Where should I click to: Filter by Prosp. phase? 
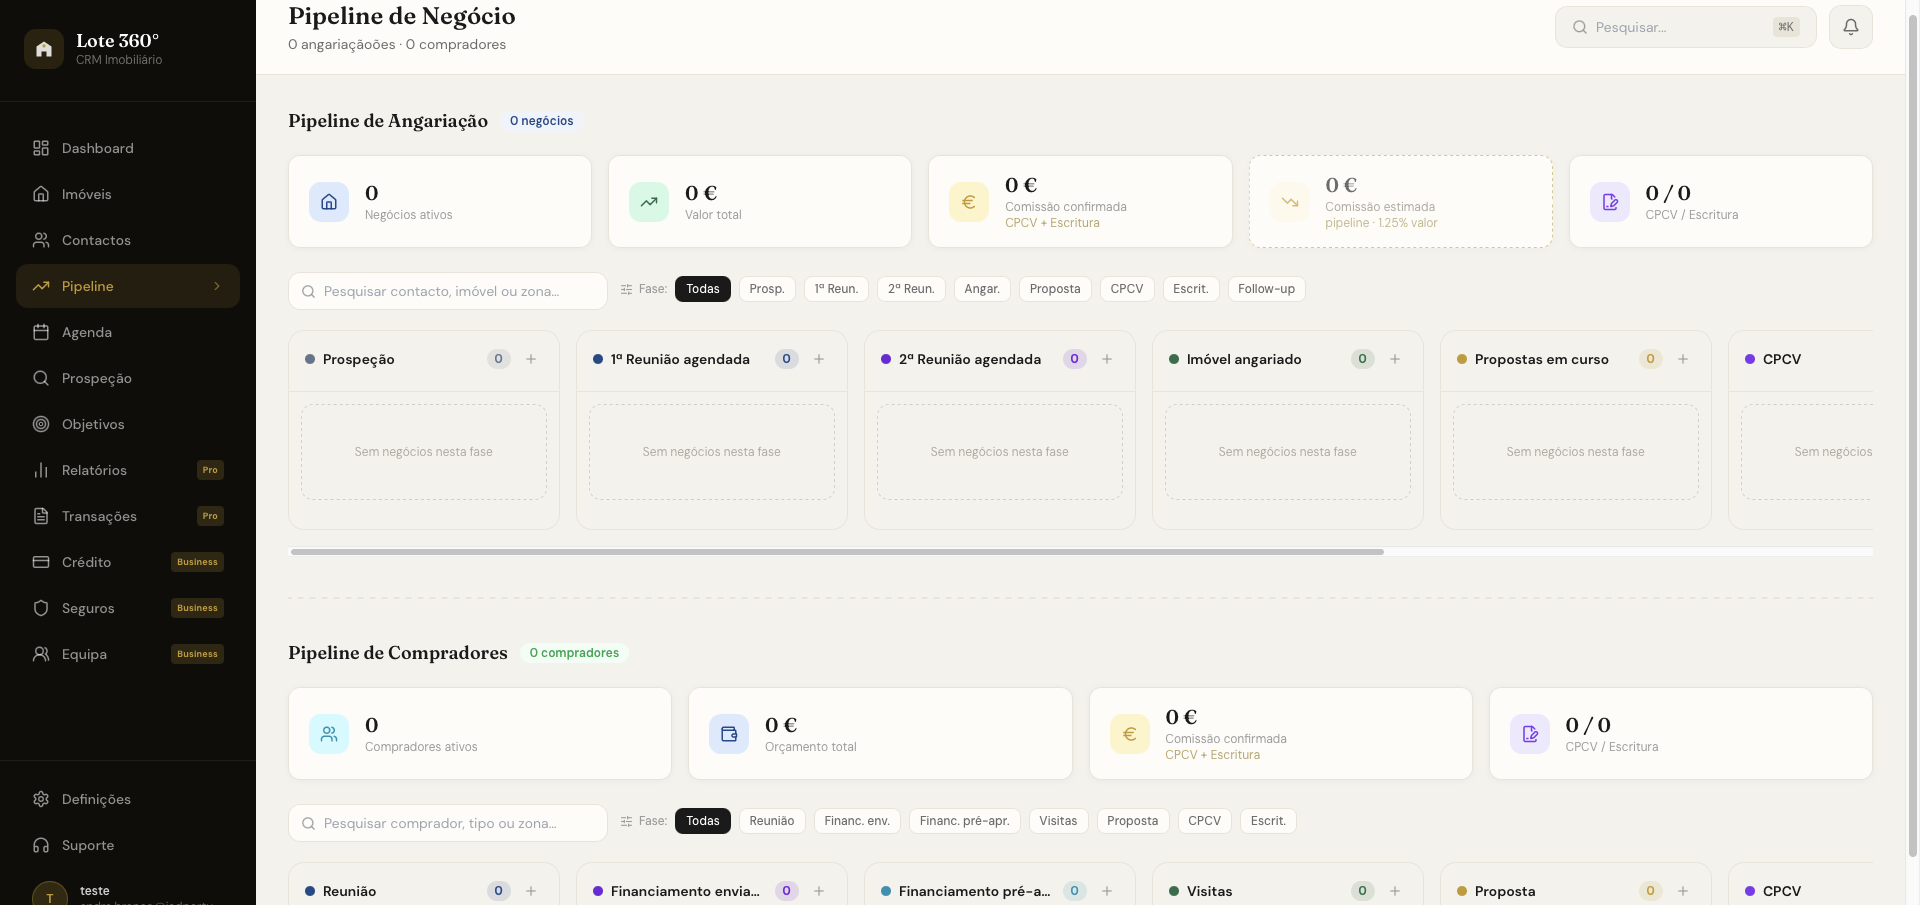pos(767,289)
